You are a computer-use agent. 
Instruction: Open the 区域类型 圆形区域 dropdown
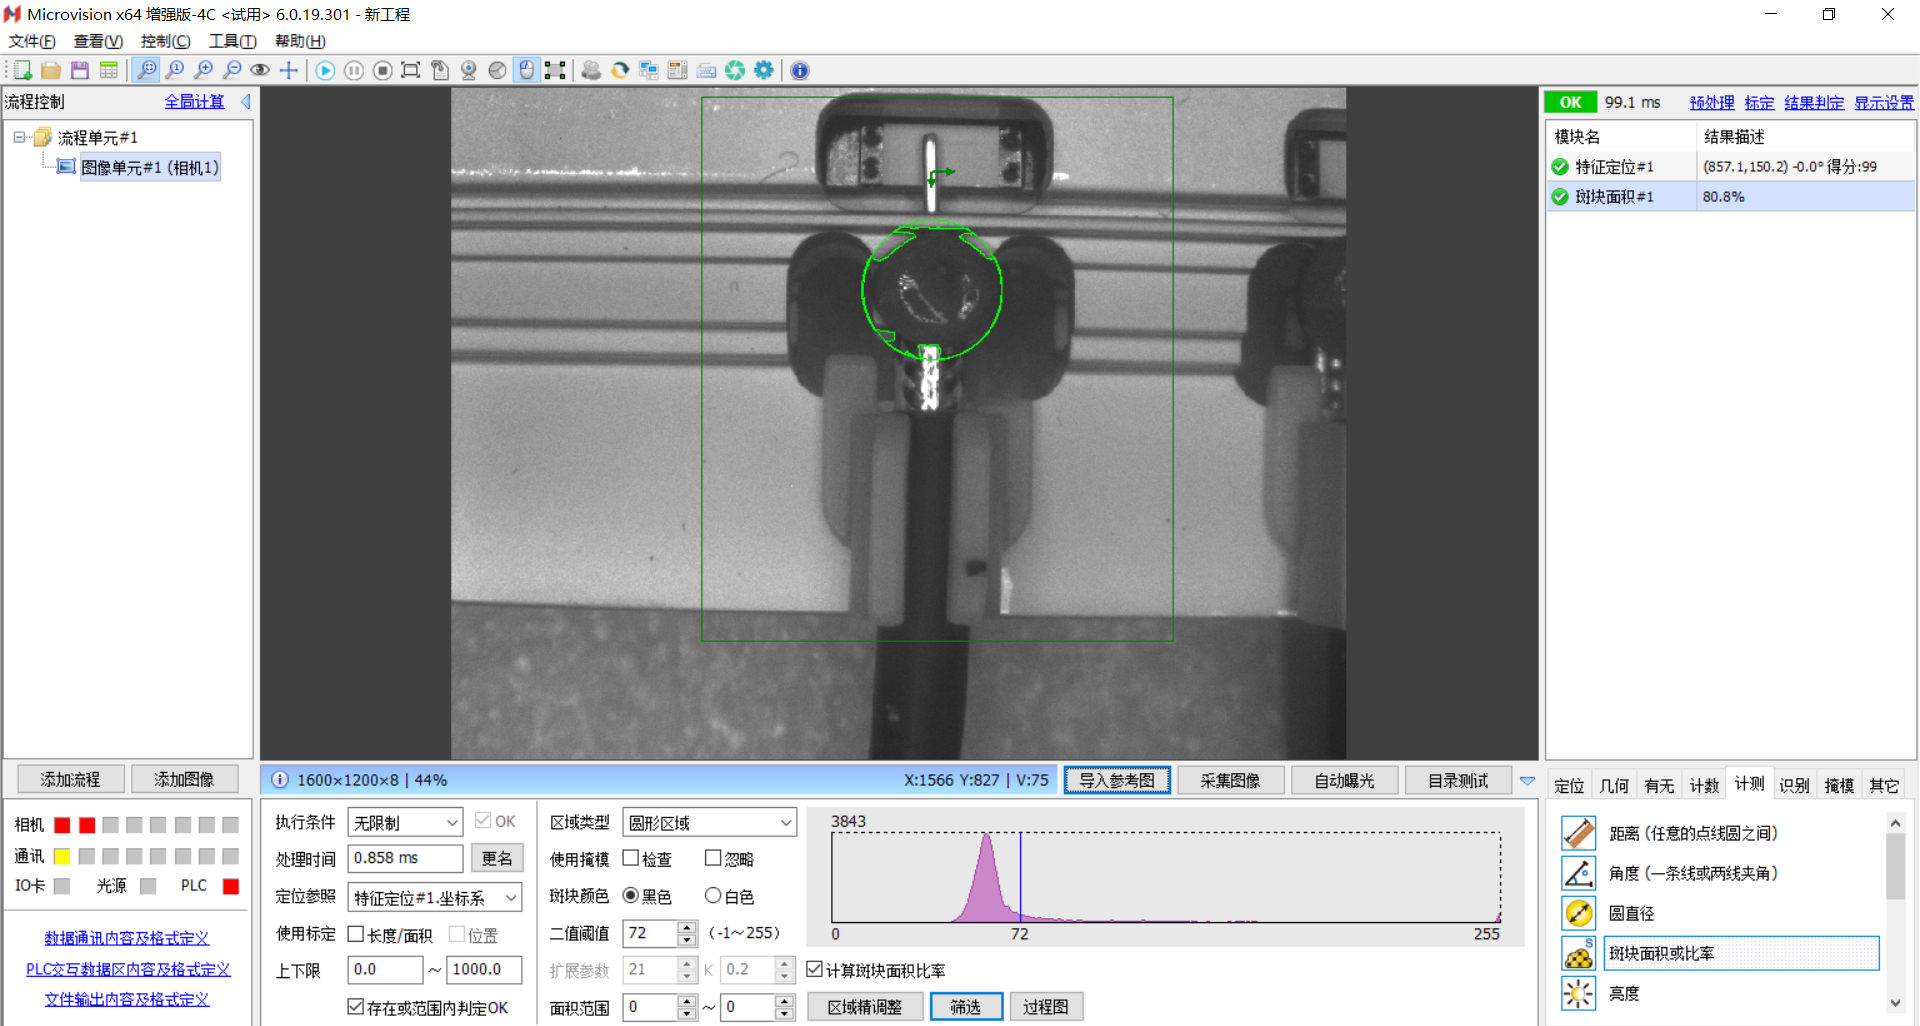click(709, 822)
